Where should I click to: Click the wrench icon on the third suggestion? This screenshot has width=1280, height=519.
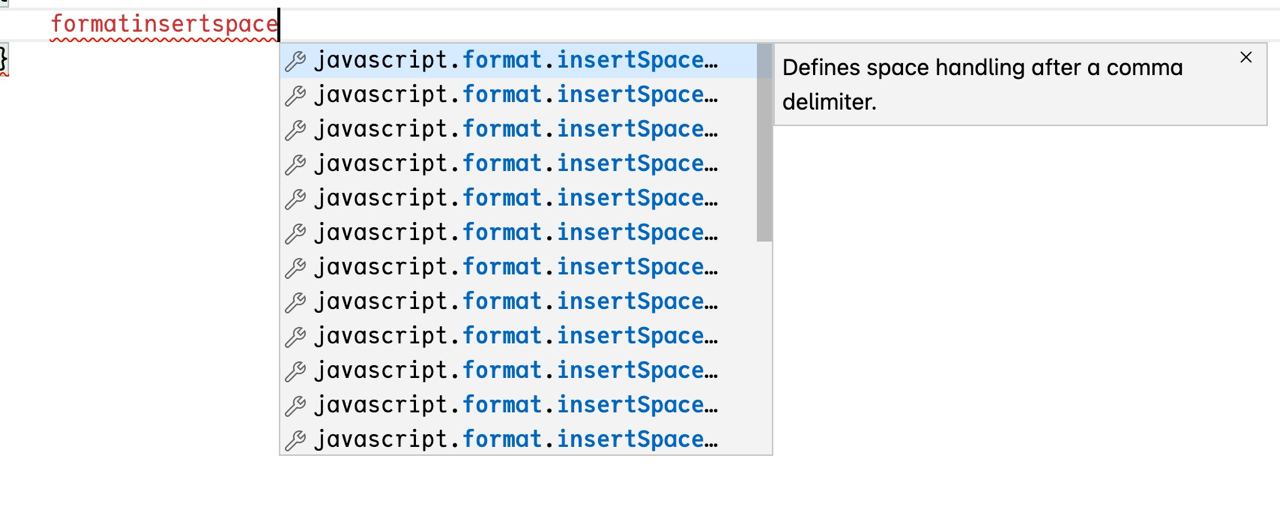pyautogui.click(x=295, y=130)
